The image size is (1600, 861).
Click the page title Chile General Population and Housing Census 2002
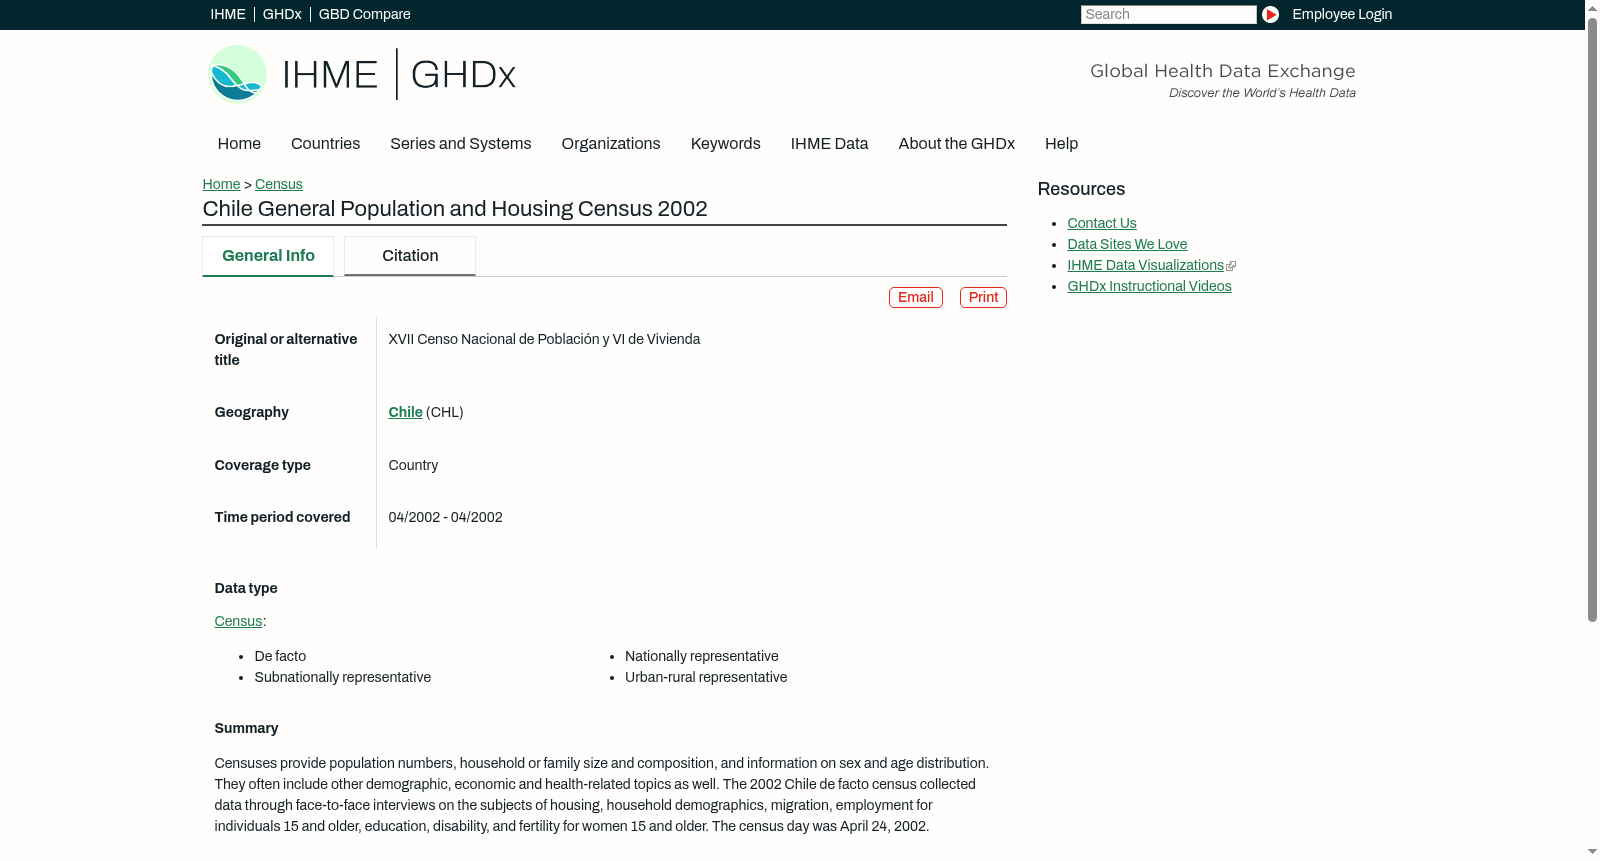pyautogui.click(x=455, y=209)
